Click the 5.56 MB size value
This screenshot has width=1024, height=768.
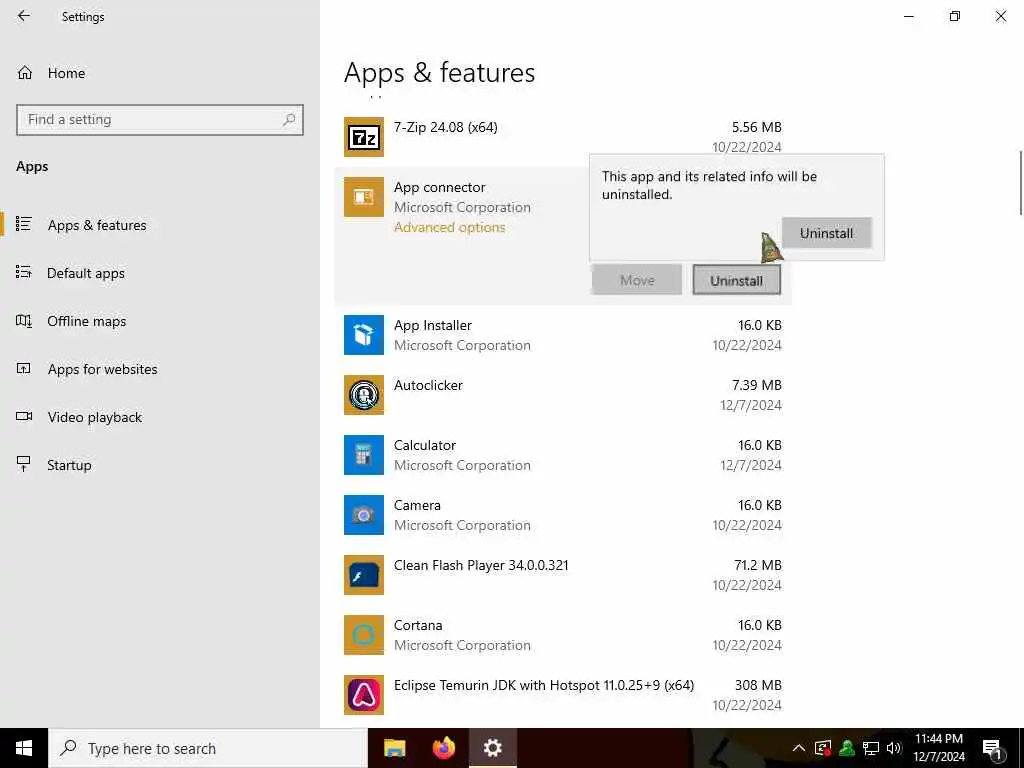[756, 127]
